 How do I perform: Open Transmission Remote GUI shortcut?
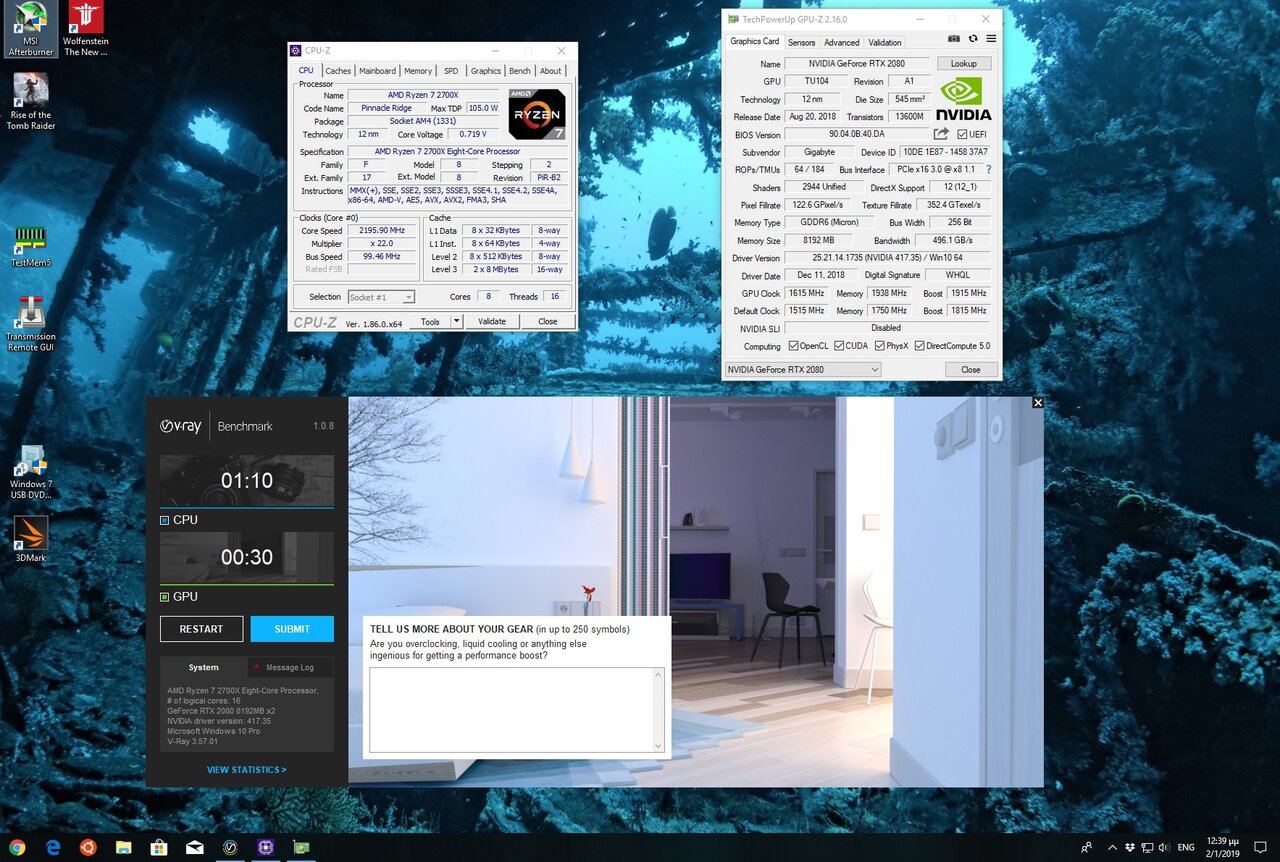[31, 323]
